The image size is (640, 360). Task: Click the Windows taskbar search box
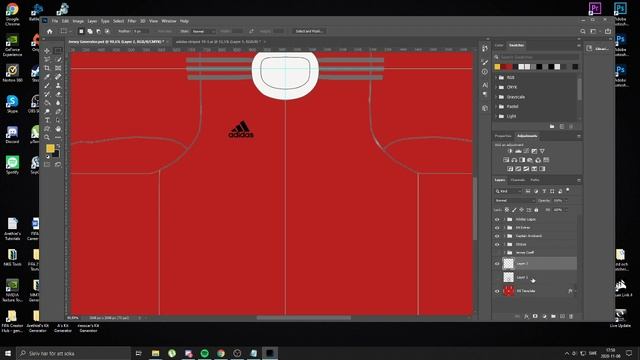point(73,353)
